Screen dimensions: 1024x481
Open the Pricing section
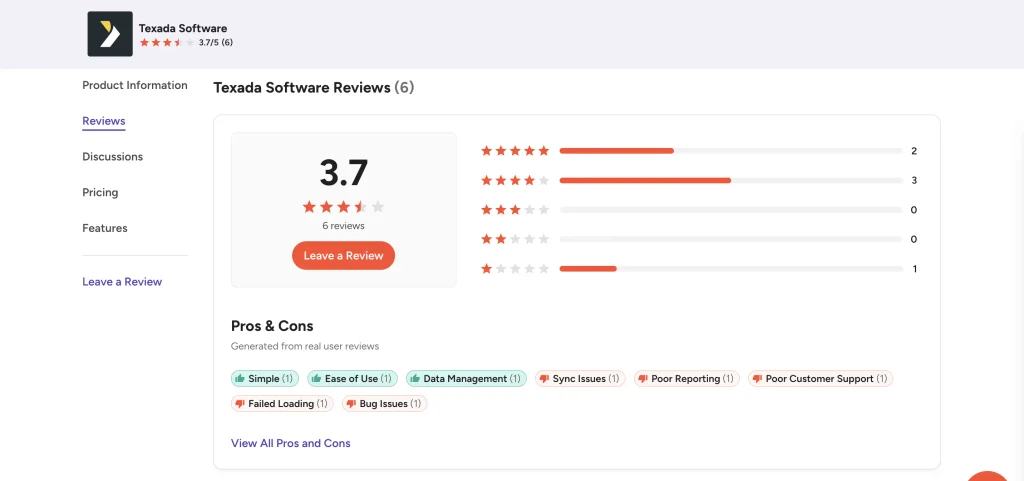coord(100,193)
